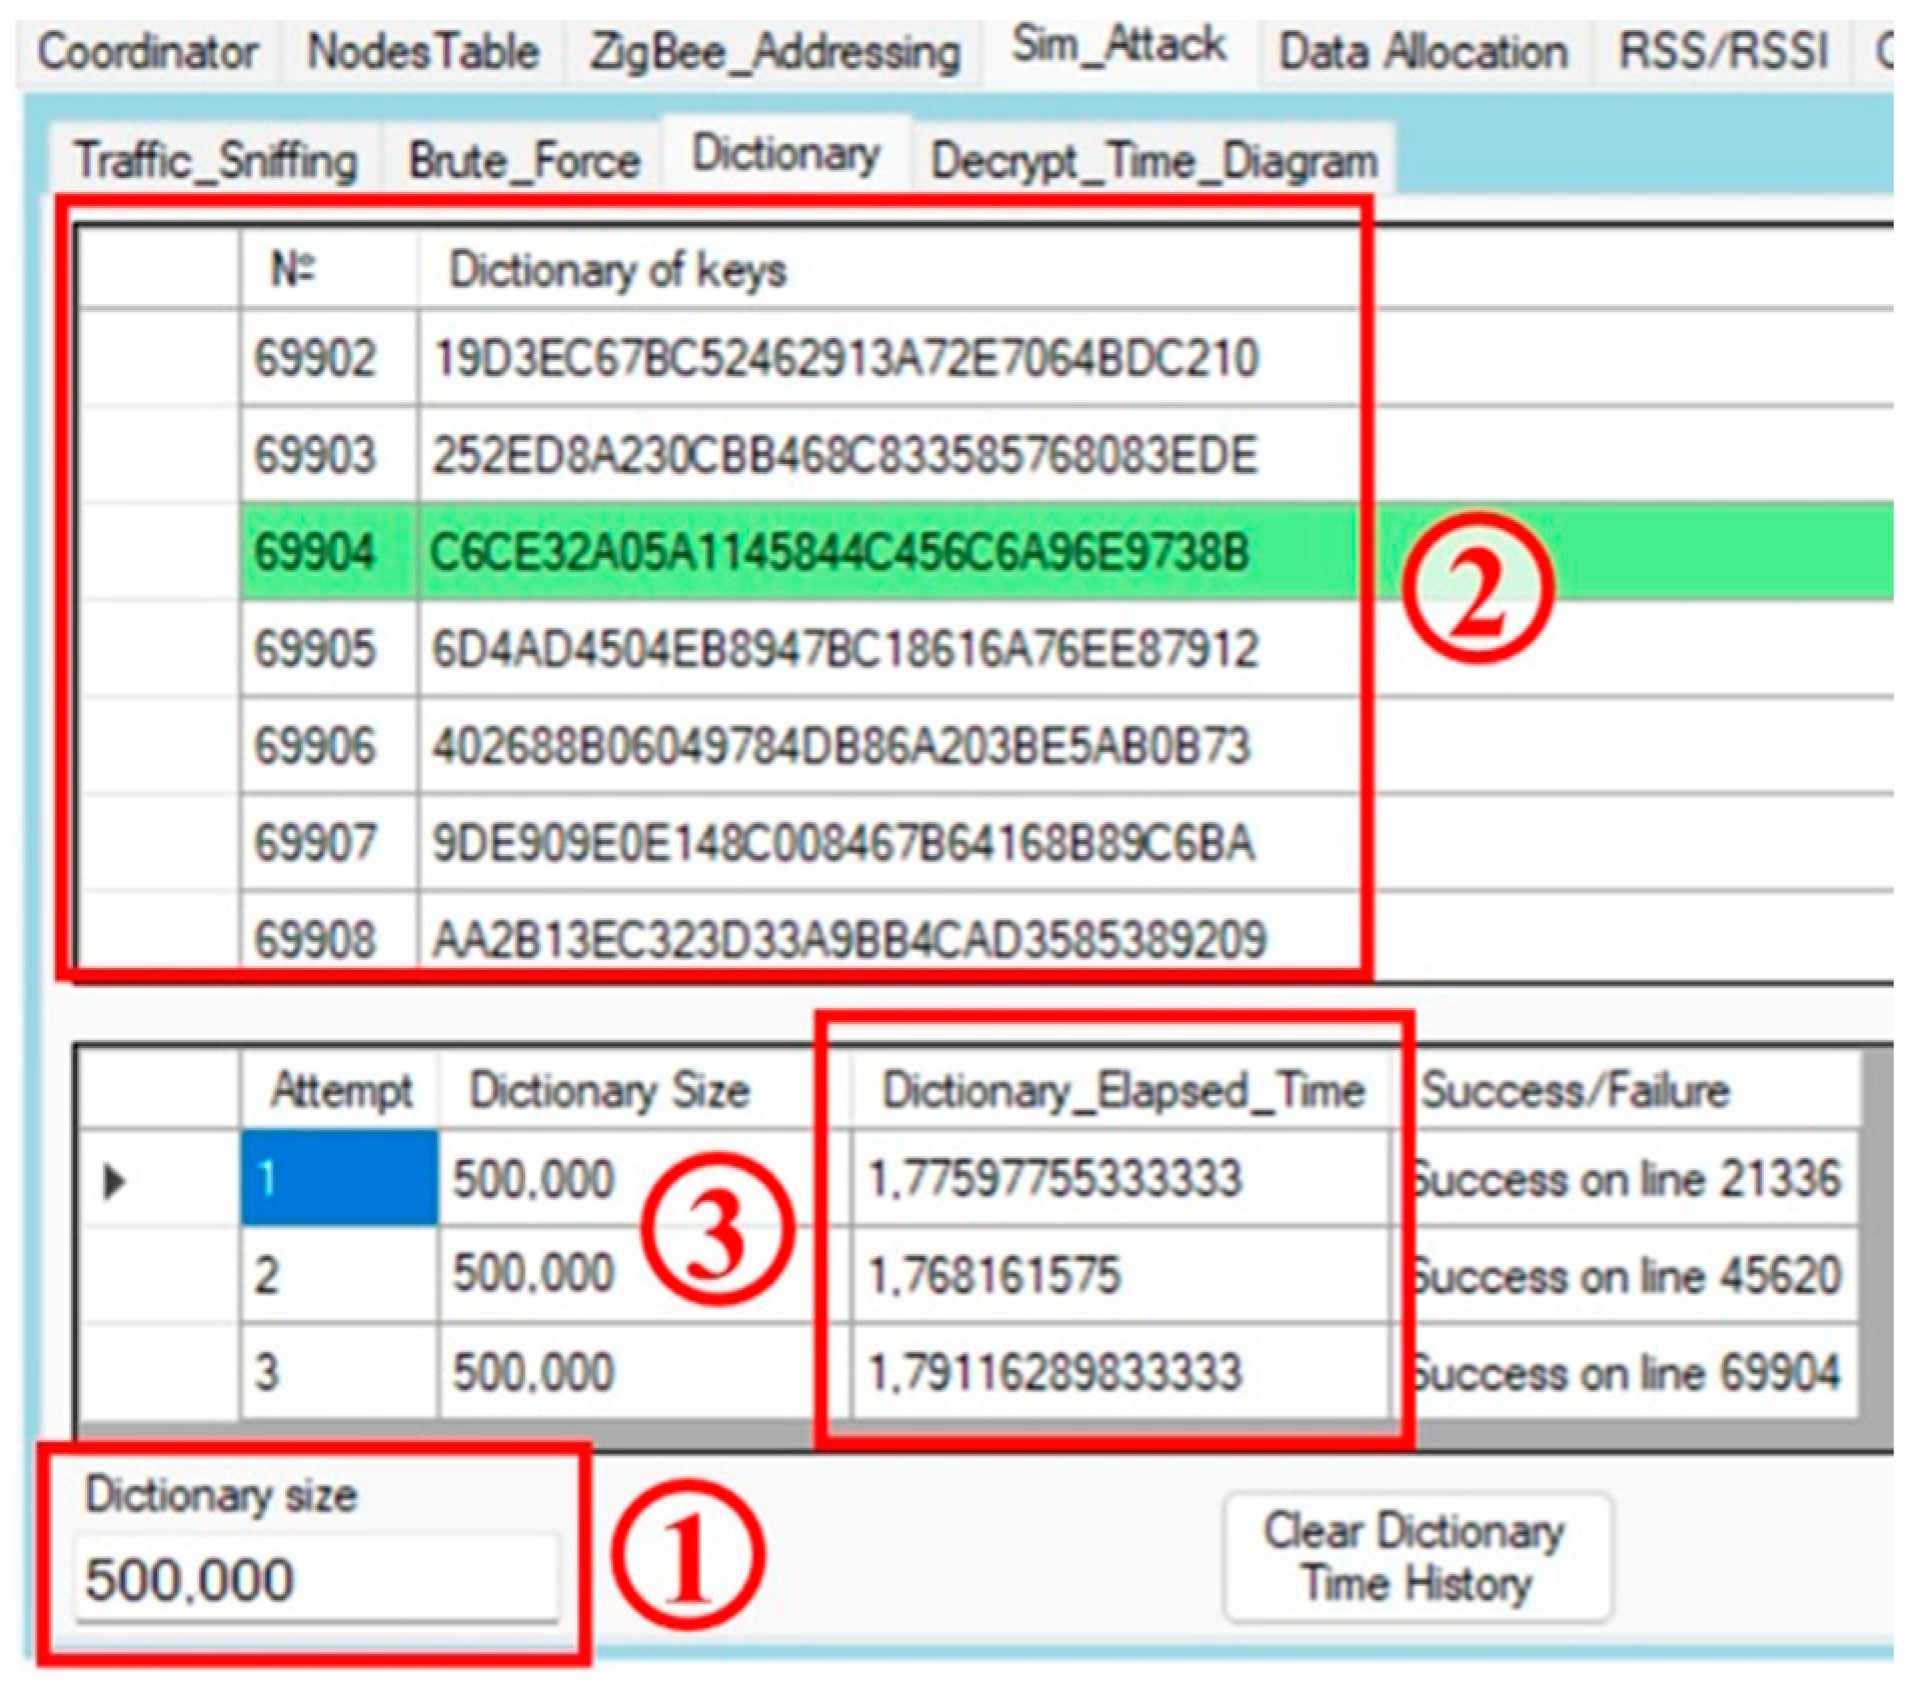Select key row number 69903
The height and width of the screenshot is (1690, 1911).
pos(315,455)
